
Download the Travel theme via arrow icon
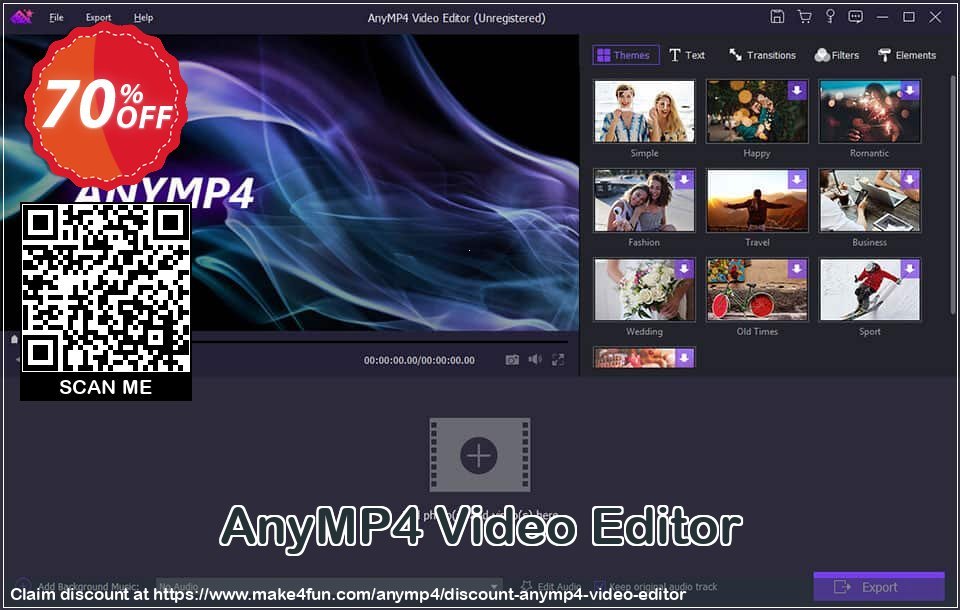point(797,180)
